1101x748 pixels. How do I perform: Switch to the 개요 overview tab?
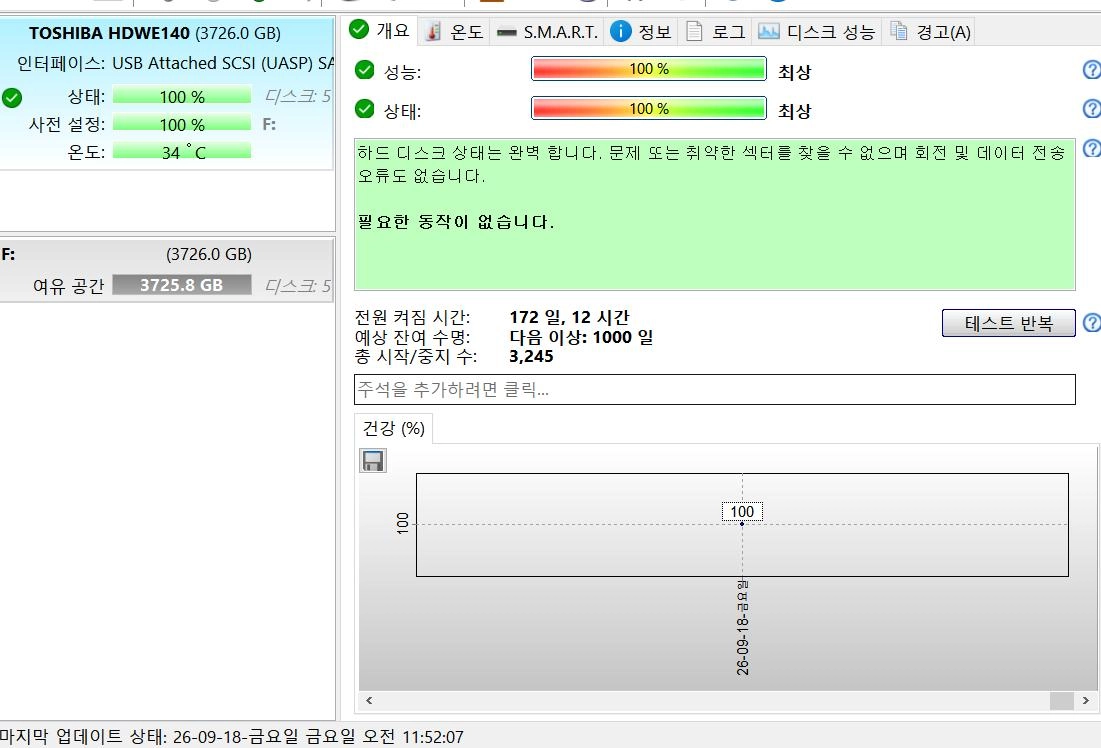click(380, 31)
